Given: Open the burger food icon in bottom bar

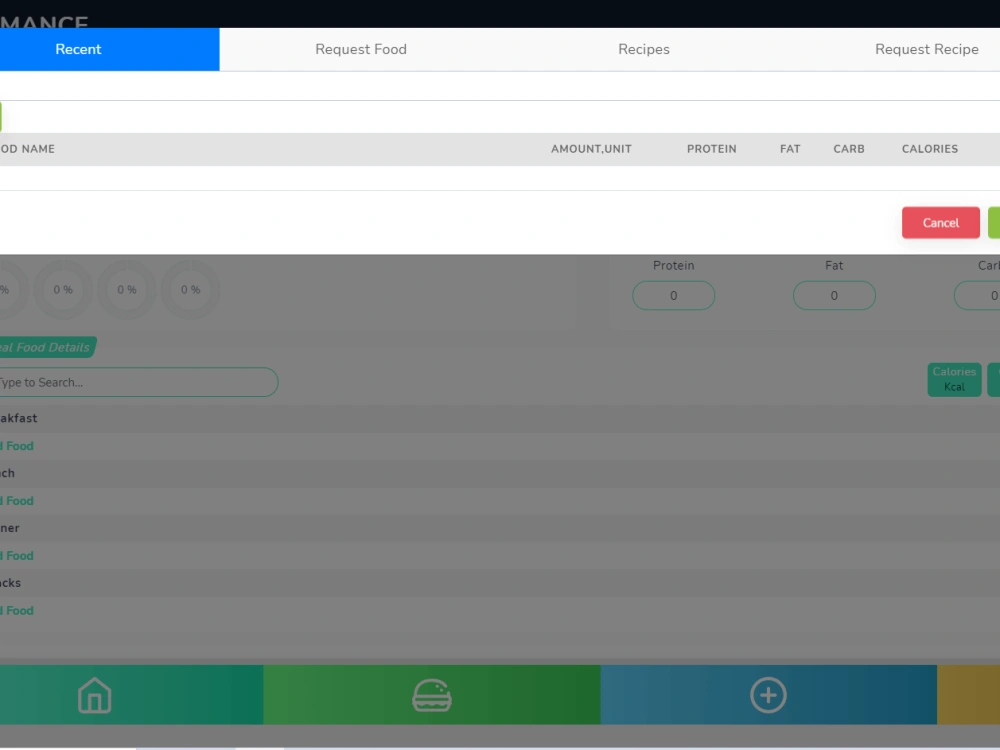Looking at the screenshot, I should 432,695.
